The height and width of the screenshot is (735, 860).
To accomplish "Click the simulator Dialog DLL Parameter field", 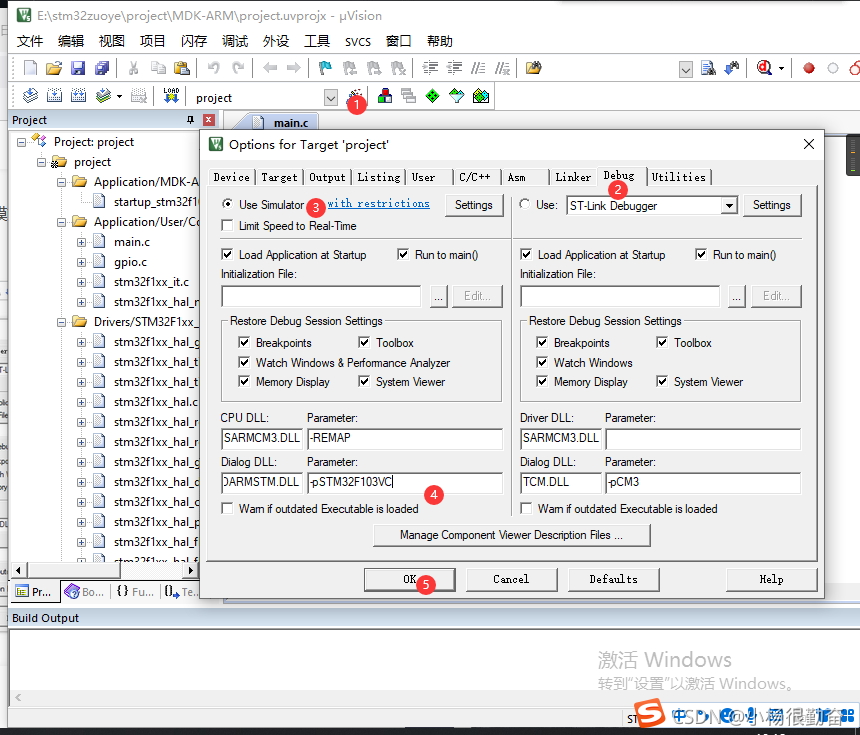I will pyautogui.click(x=405, y=483).
